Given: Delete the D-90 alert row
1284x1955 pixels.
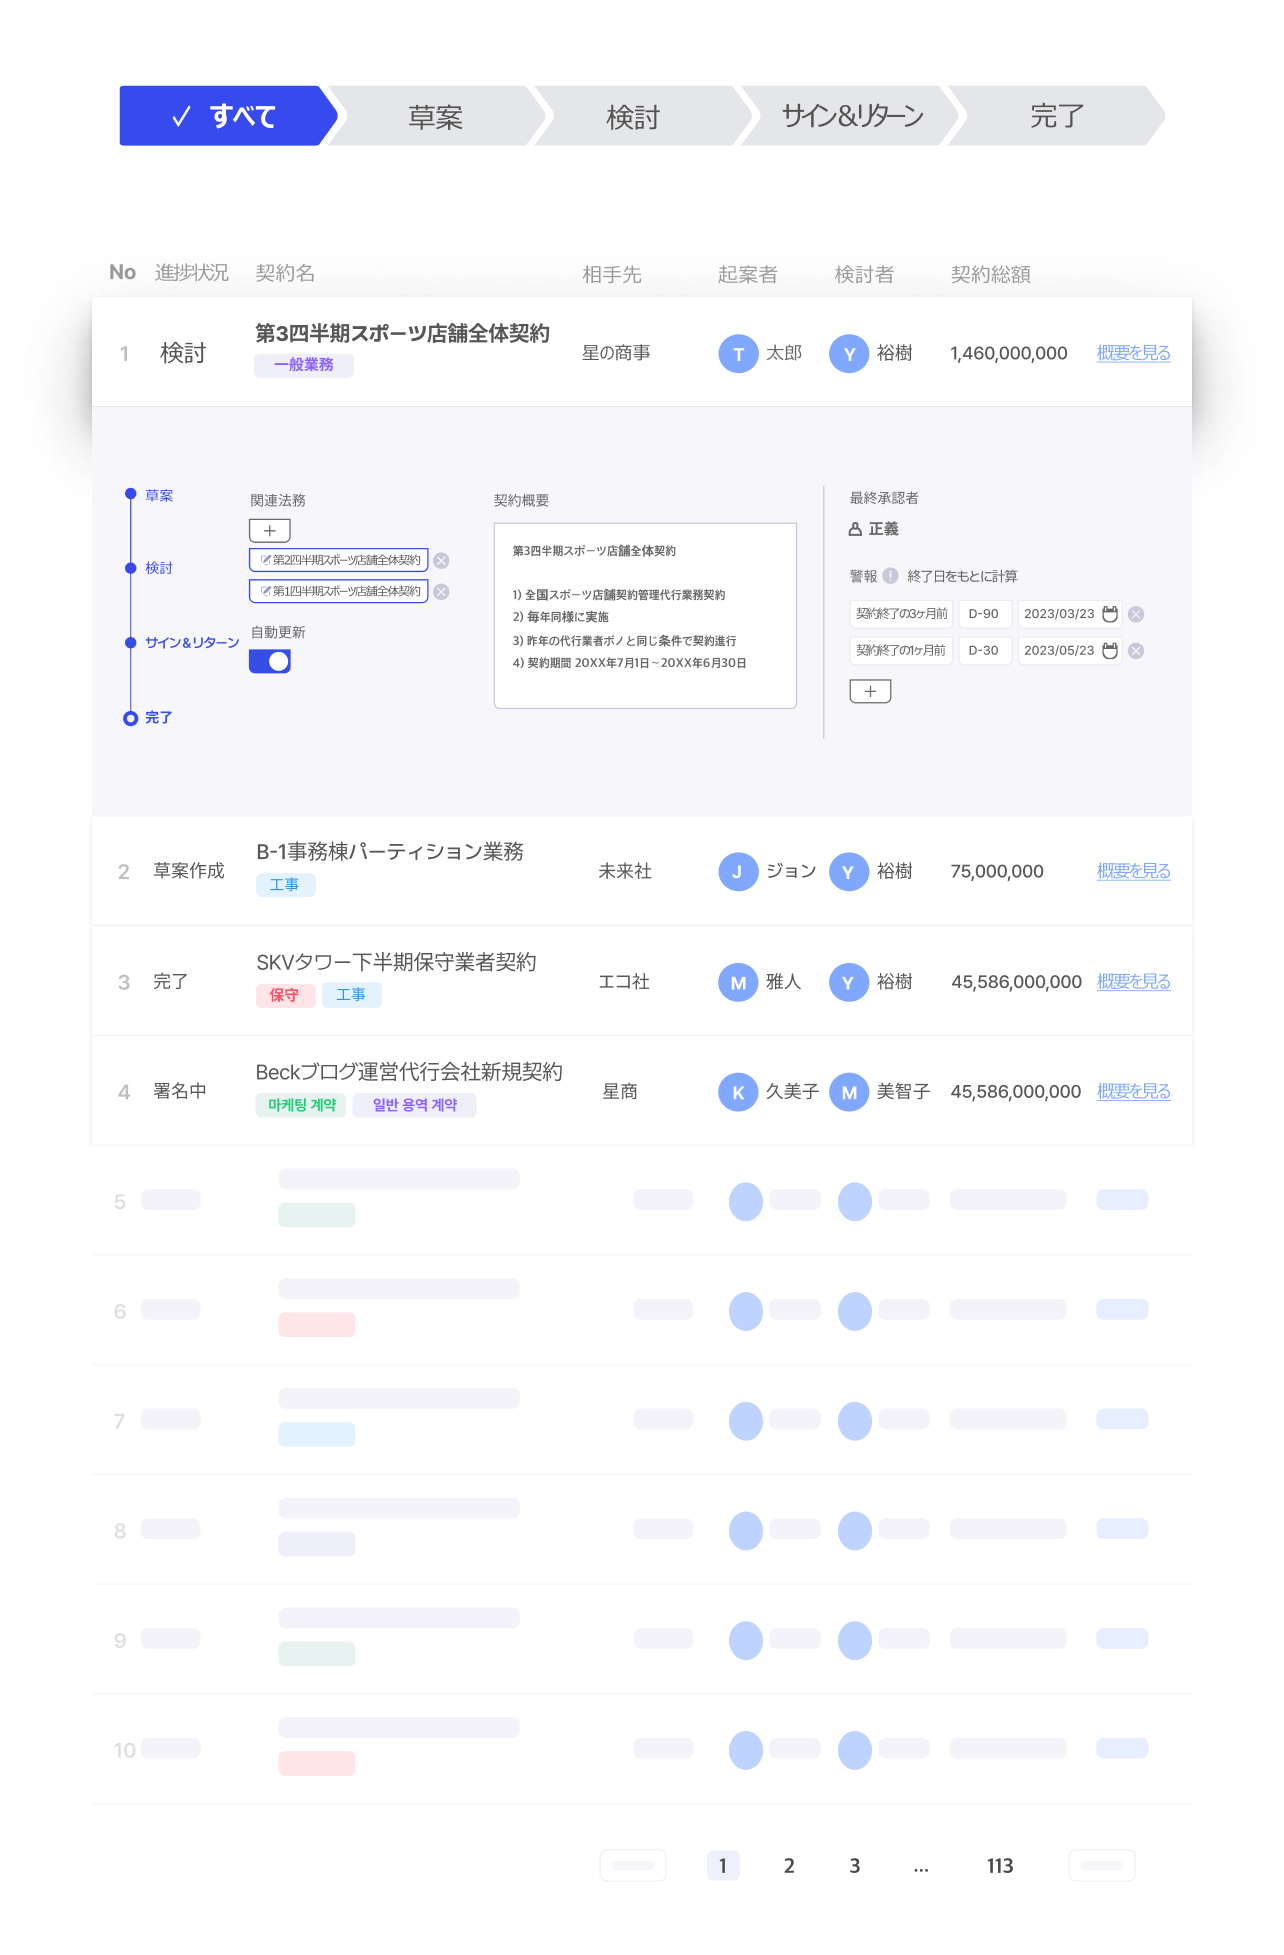Looking at the screenshot, I should click(x=1136, y=614).
